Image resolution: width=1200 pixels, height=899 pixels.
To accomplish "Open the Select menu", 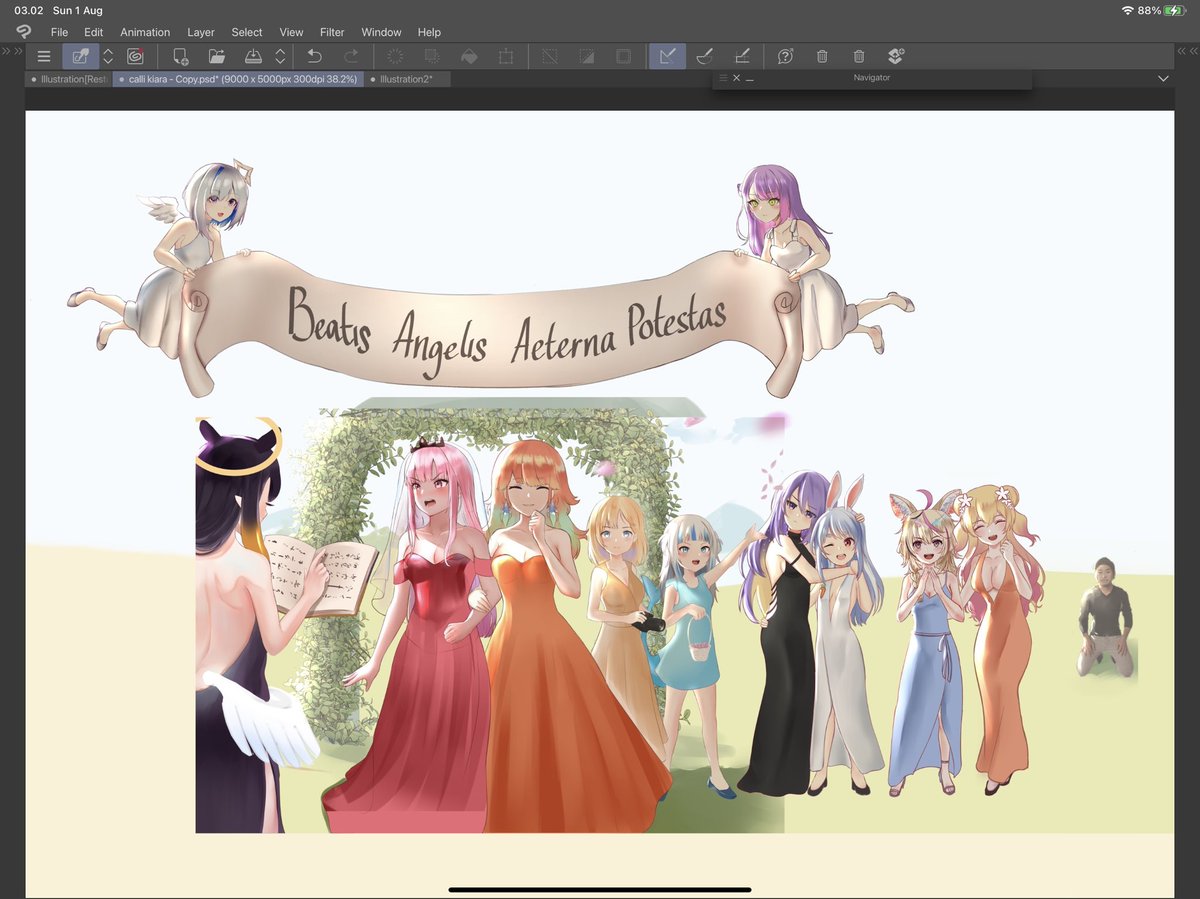I will (x=247, y=32).
